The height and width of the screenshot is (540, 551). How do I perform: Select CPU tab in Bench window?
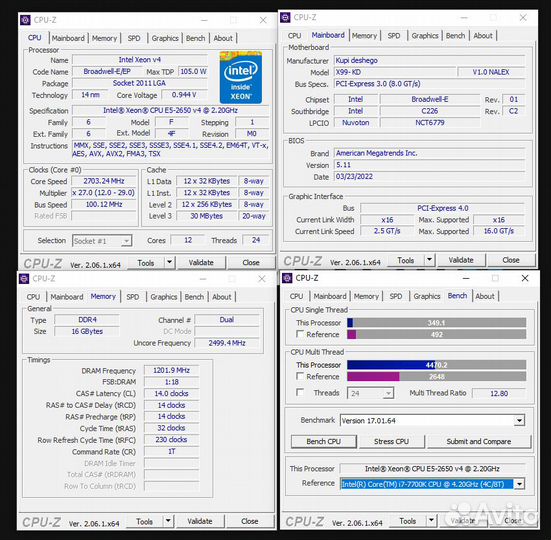(296, 296)
